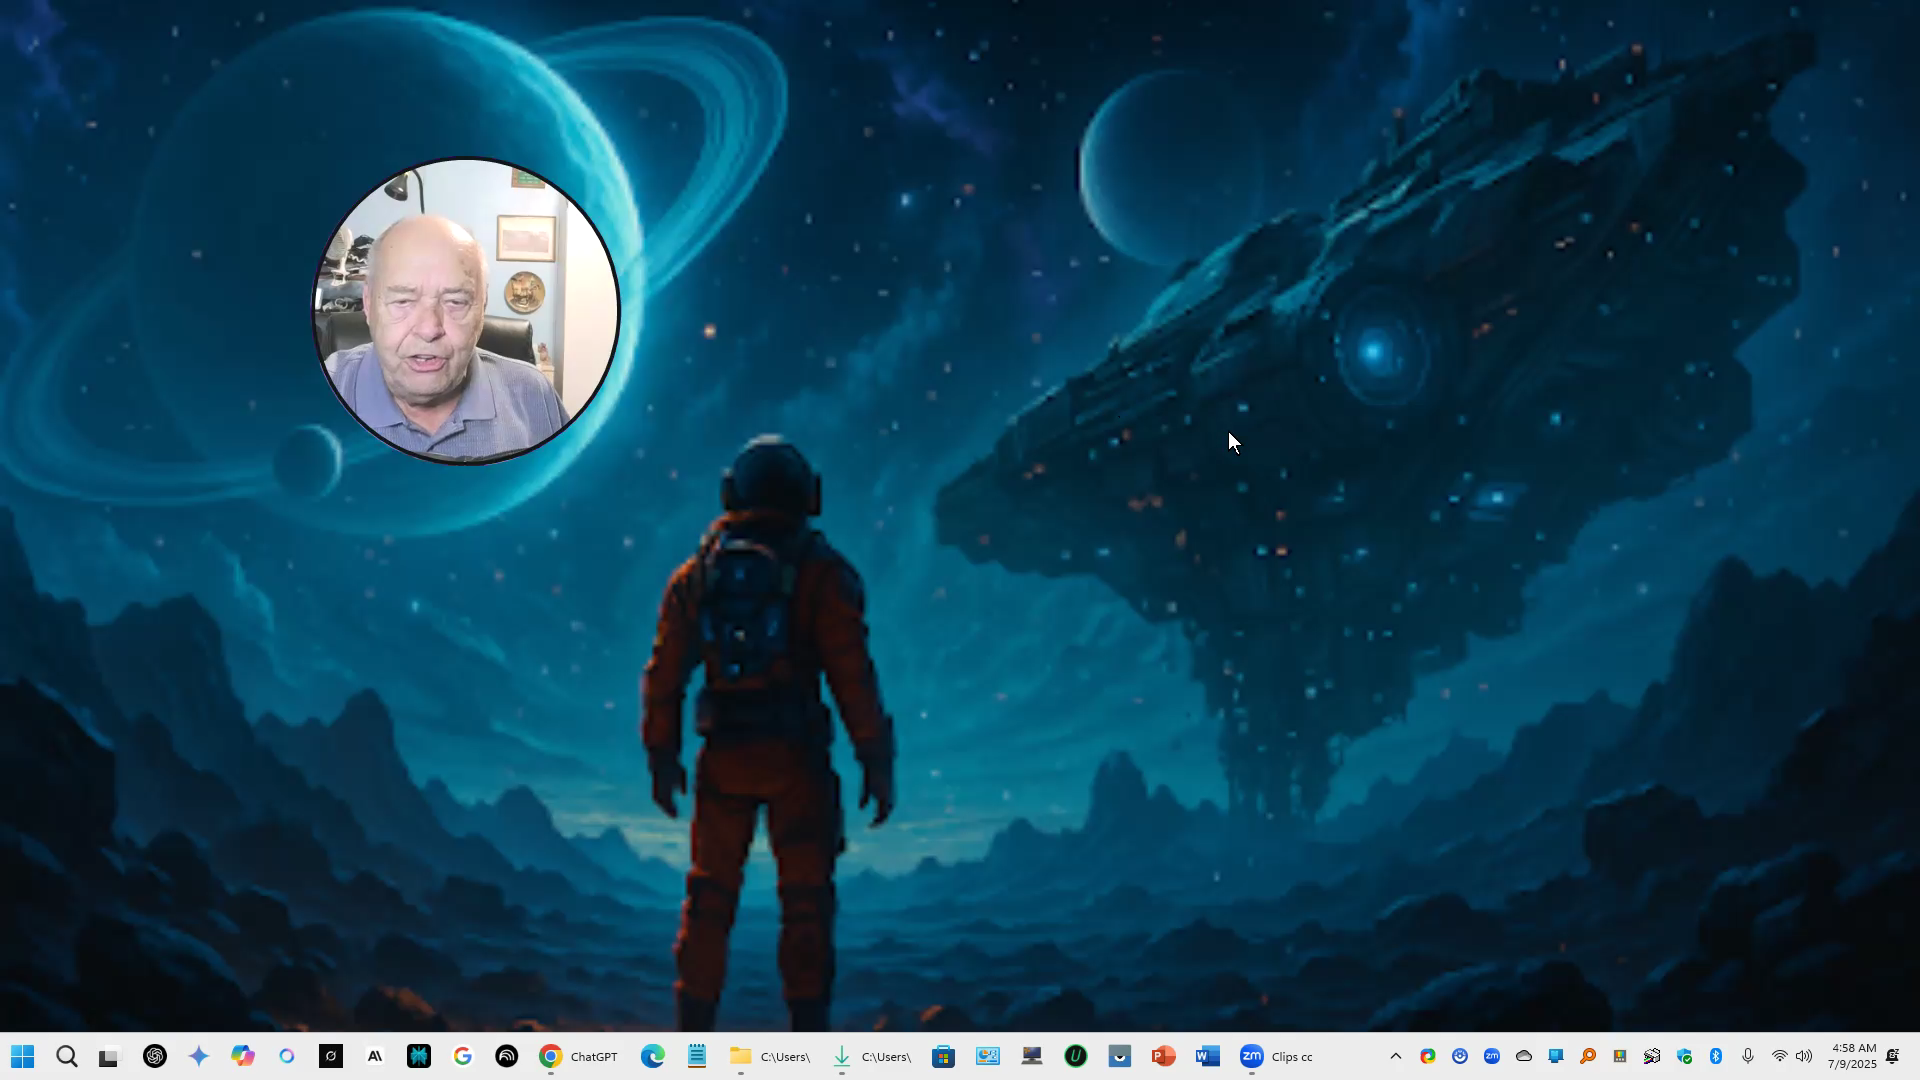Open the notification center bell icon
1920x1080 pixels.
coord(1893,1056)
